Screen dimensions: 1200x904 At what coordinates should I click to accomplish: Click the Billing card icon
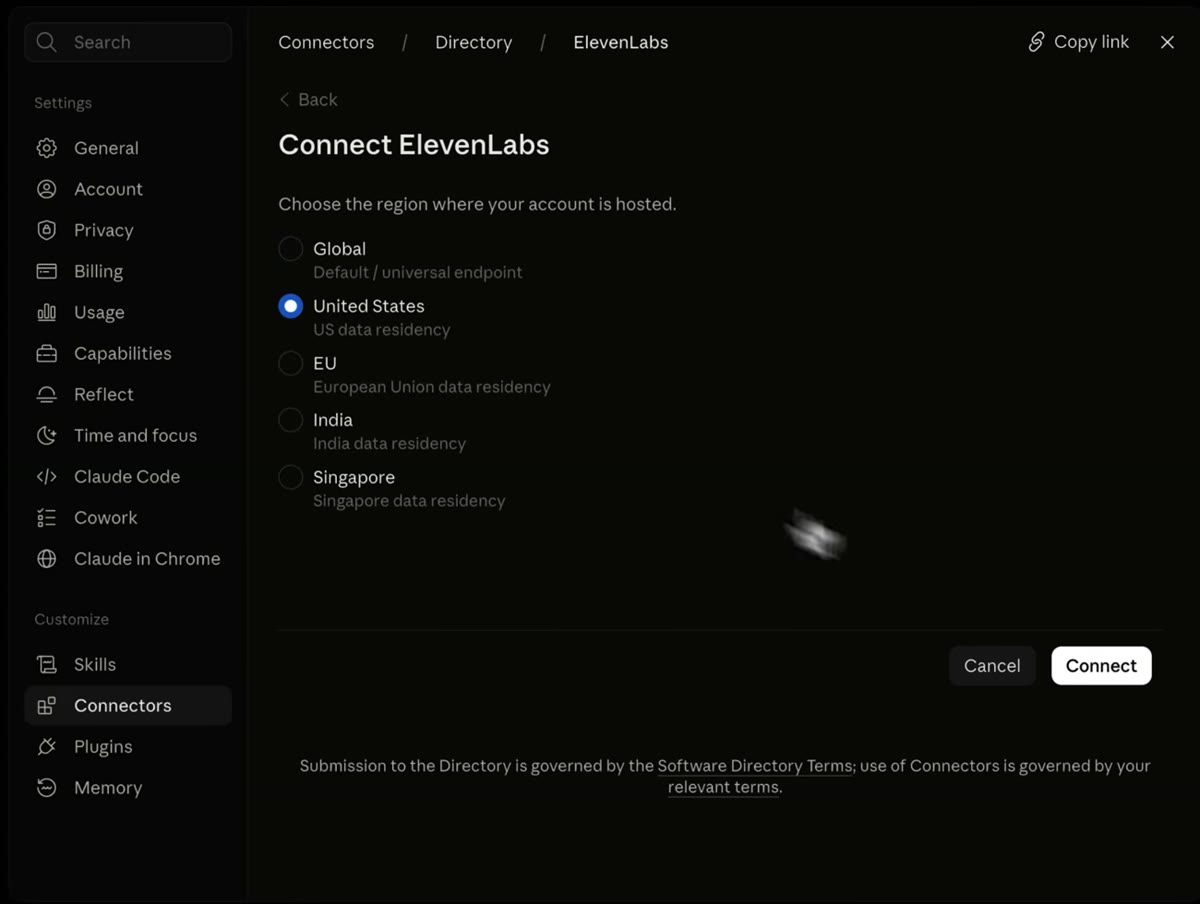[46, 271]
